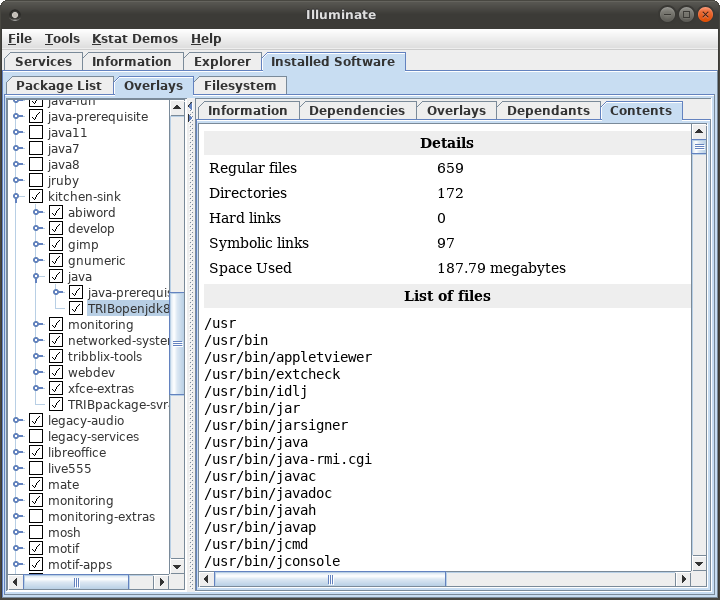Click the contents horizontal scrollbar thumb
The image size is (720, 600).
point(330,579)
